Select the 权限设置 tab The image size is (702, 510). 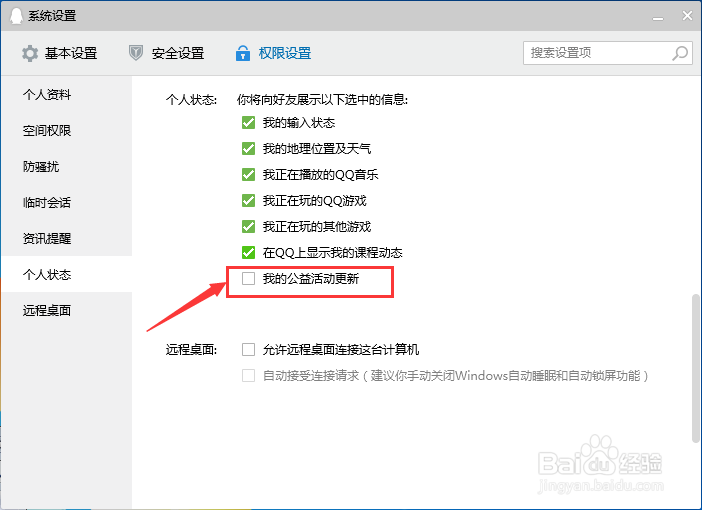(274, 53)
